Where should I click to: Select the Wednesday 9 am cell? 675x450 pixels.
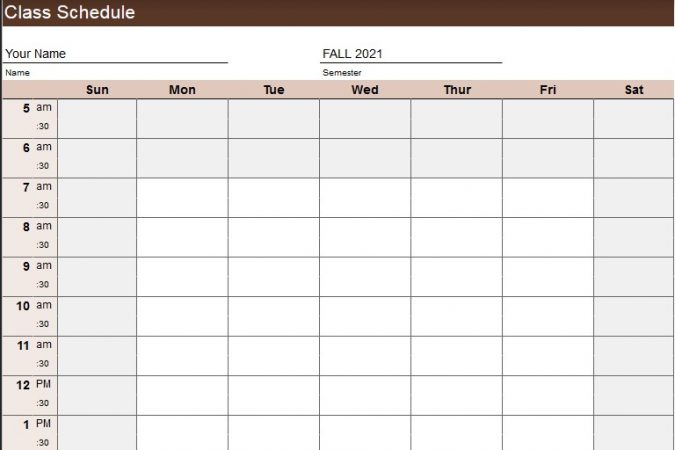tap(365, 266)
